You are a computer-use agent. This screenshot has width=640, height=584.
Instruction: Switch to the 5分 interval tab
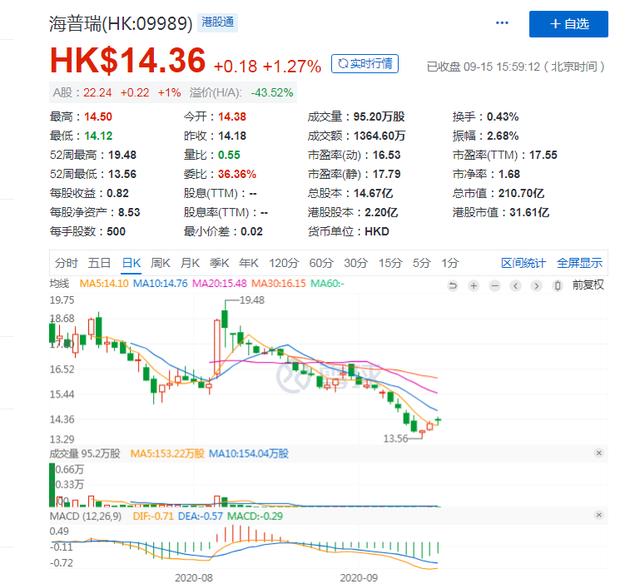(421, 263)
